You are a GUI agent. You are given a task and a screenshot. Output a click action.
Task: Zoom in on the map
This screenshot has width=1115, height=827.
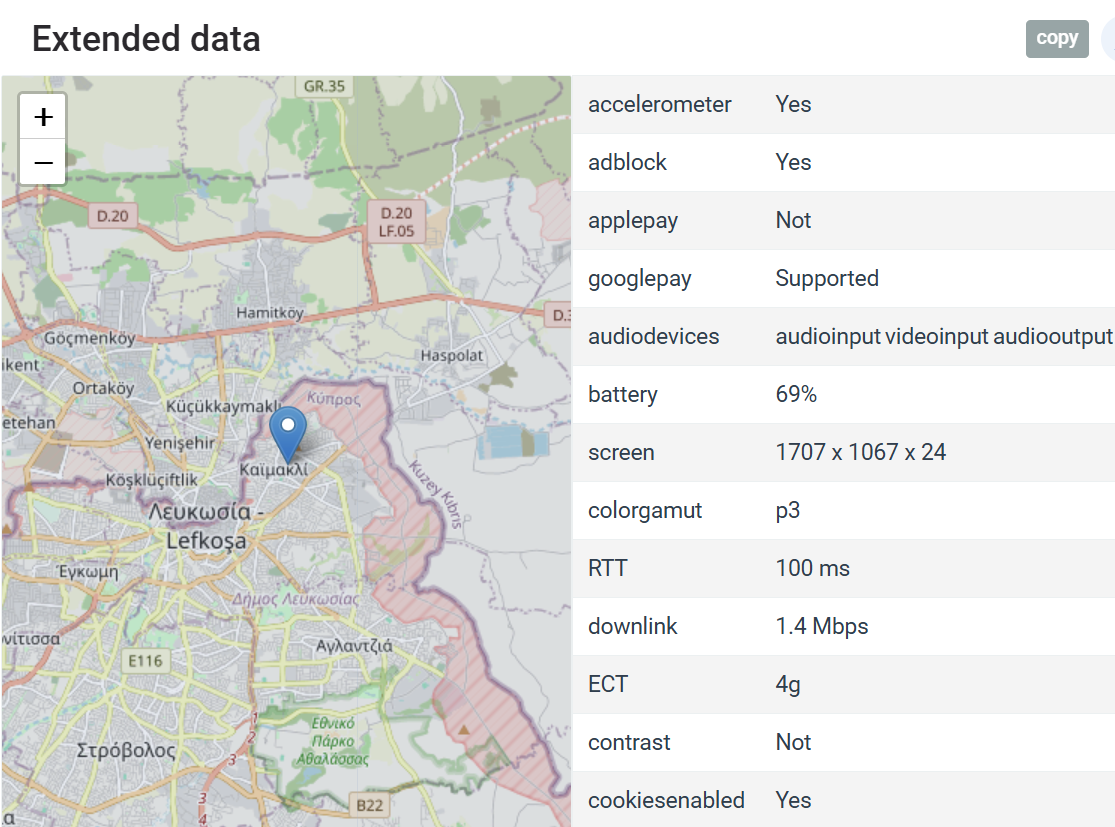42,115
